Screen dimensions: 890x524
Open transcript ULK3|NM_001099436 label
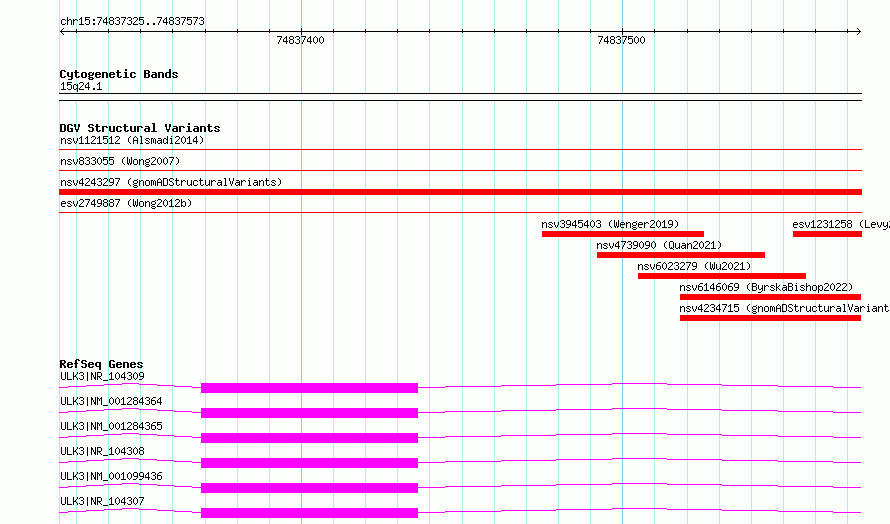111,476
